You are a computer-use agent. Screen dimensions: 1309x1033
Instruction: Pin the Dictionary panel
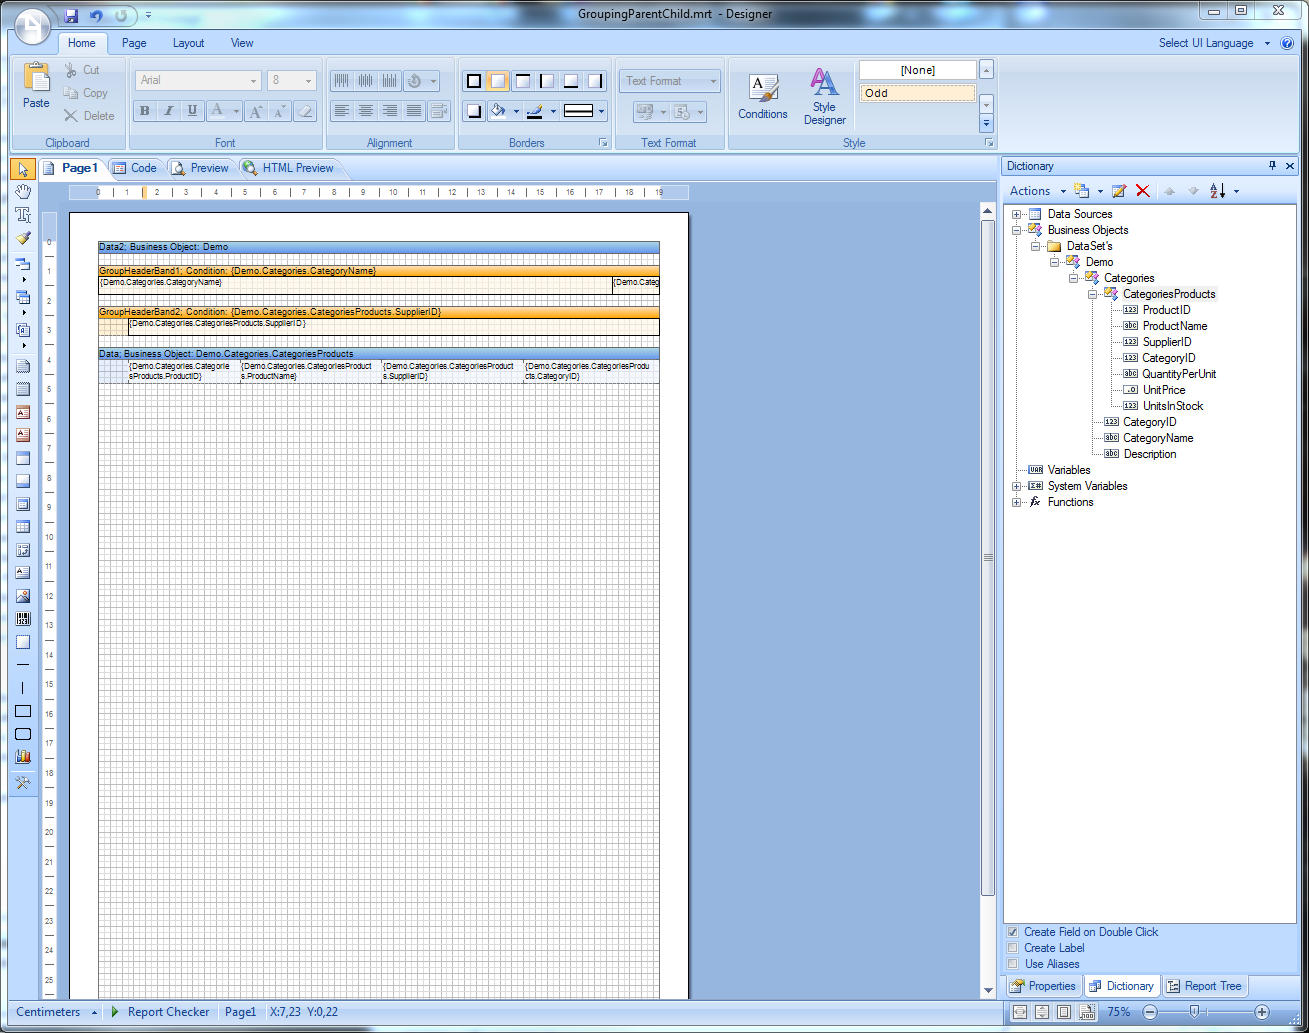pyautogui.click(x=1272, y=166)
